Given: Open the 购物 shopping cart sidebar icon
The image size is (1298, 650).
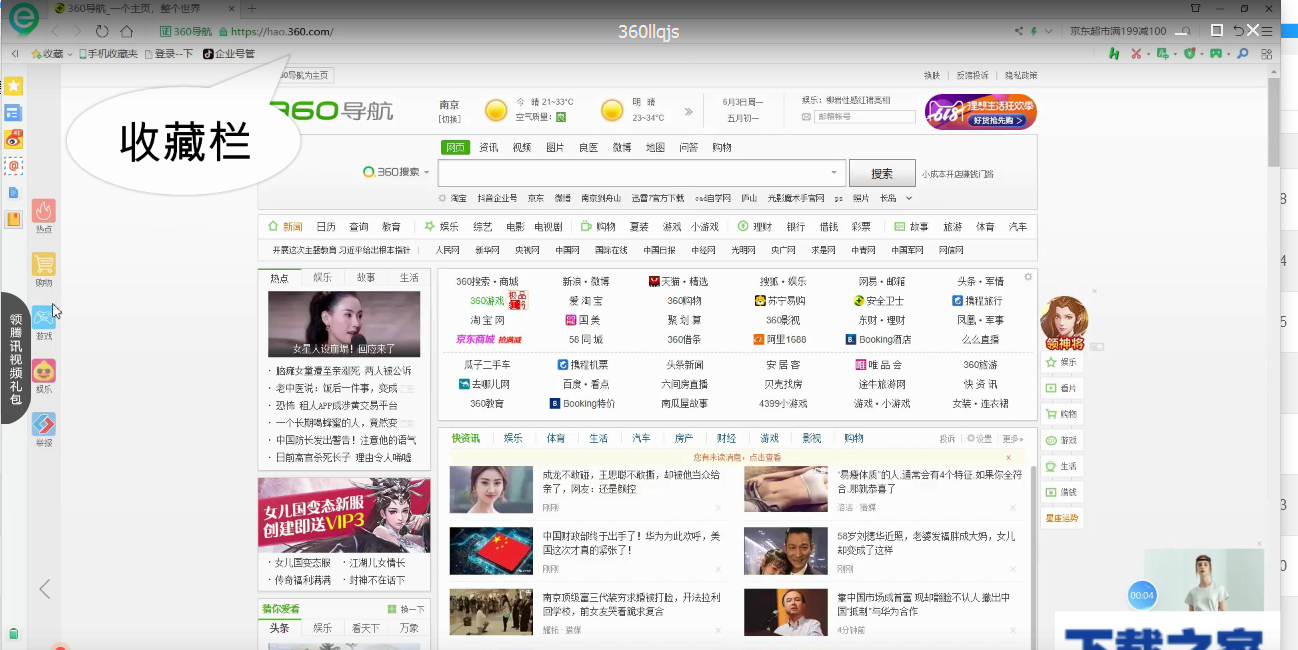Looking at the screenshot, I should pos(43,265).
